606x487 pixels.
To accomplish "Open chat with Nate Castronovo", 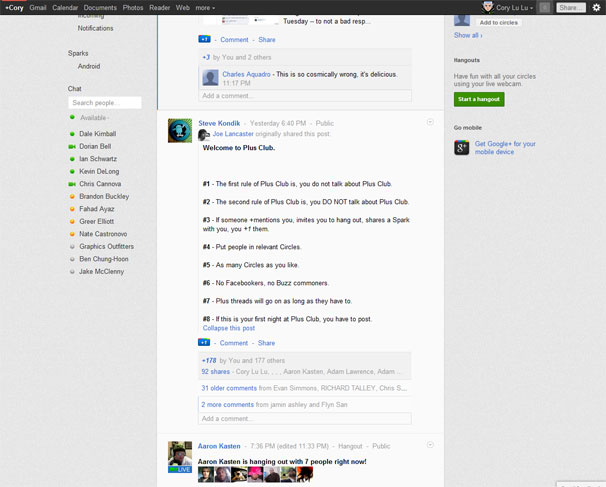I will point(103,234).
